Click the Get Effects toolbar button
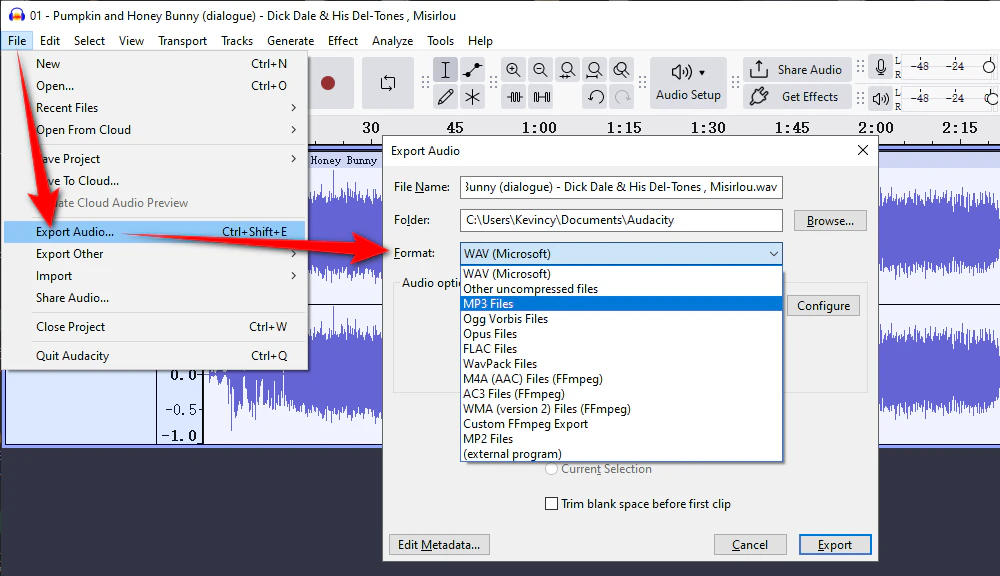Viewport: 1000px width, 576px height. (x=797, y=97)
